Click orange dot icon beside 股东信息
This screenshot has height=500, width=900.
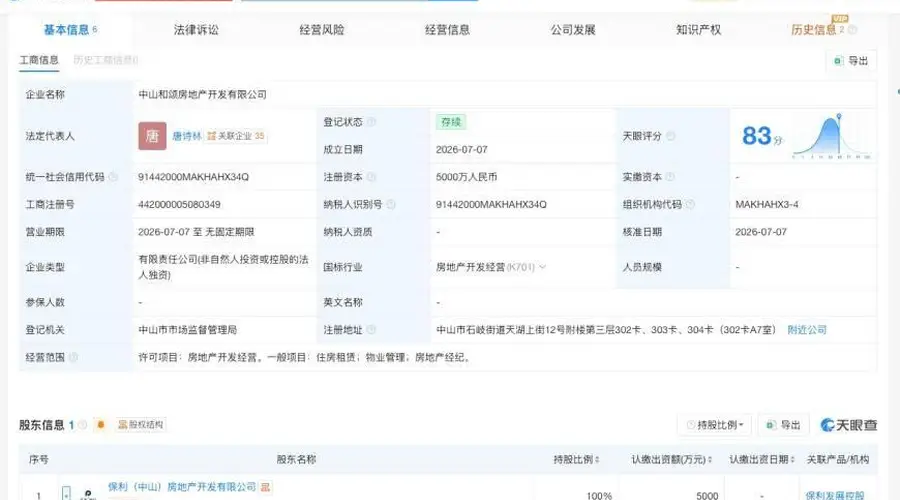point(101,425)
